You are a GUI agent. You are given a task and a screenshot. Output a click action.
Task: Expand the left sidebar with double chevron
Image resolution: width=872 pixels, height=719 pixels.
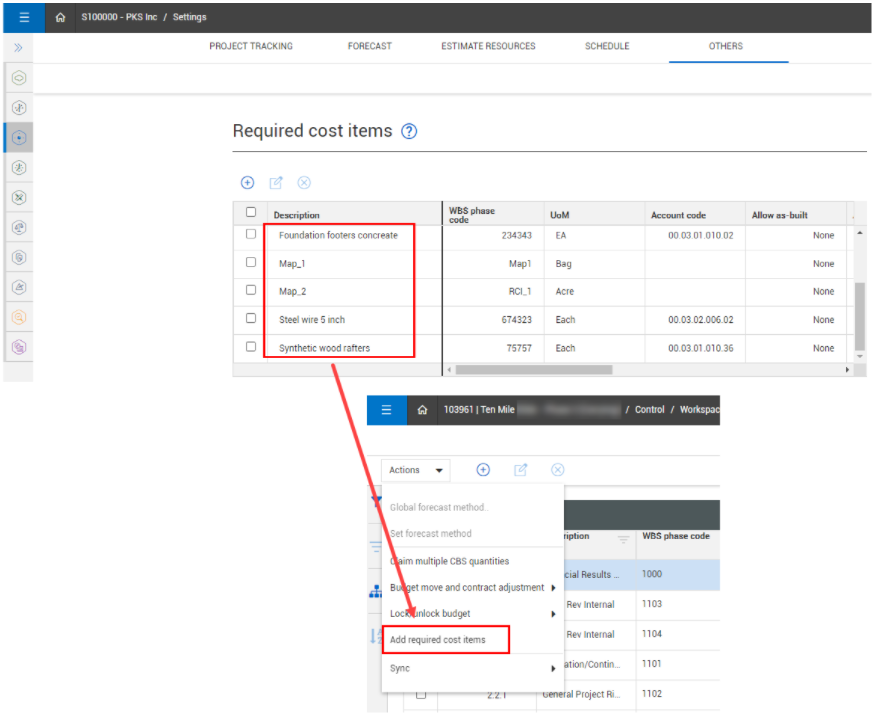click(x=18, y=47)
